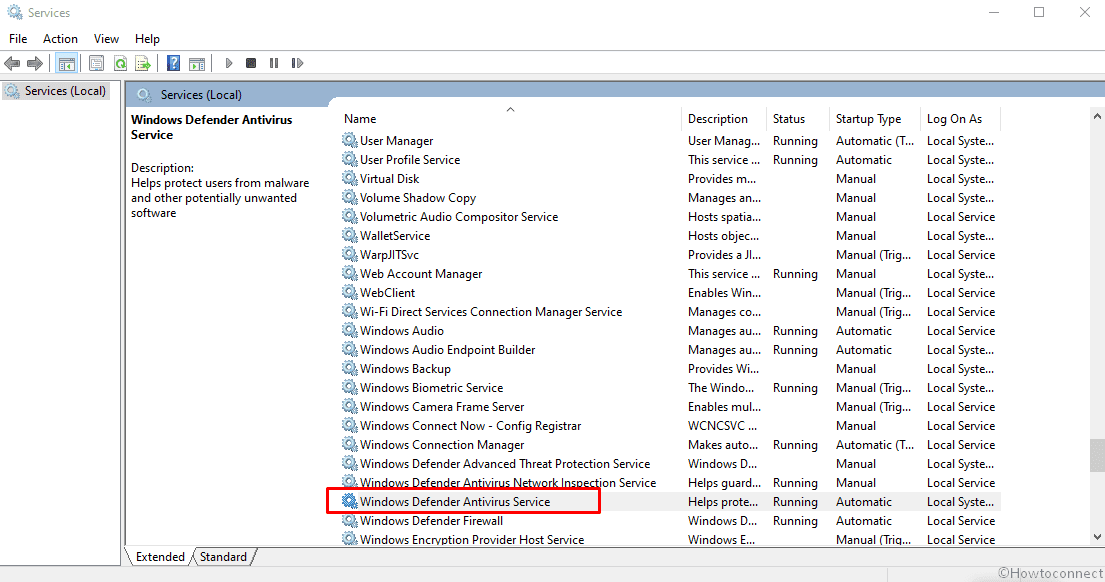Open the Help toolbar icon

tap(173, 63)
